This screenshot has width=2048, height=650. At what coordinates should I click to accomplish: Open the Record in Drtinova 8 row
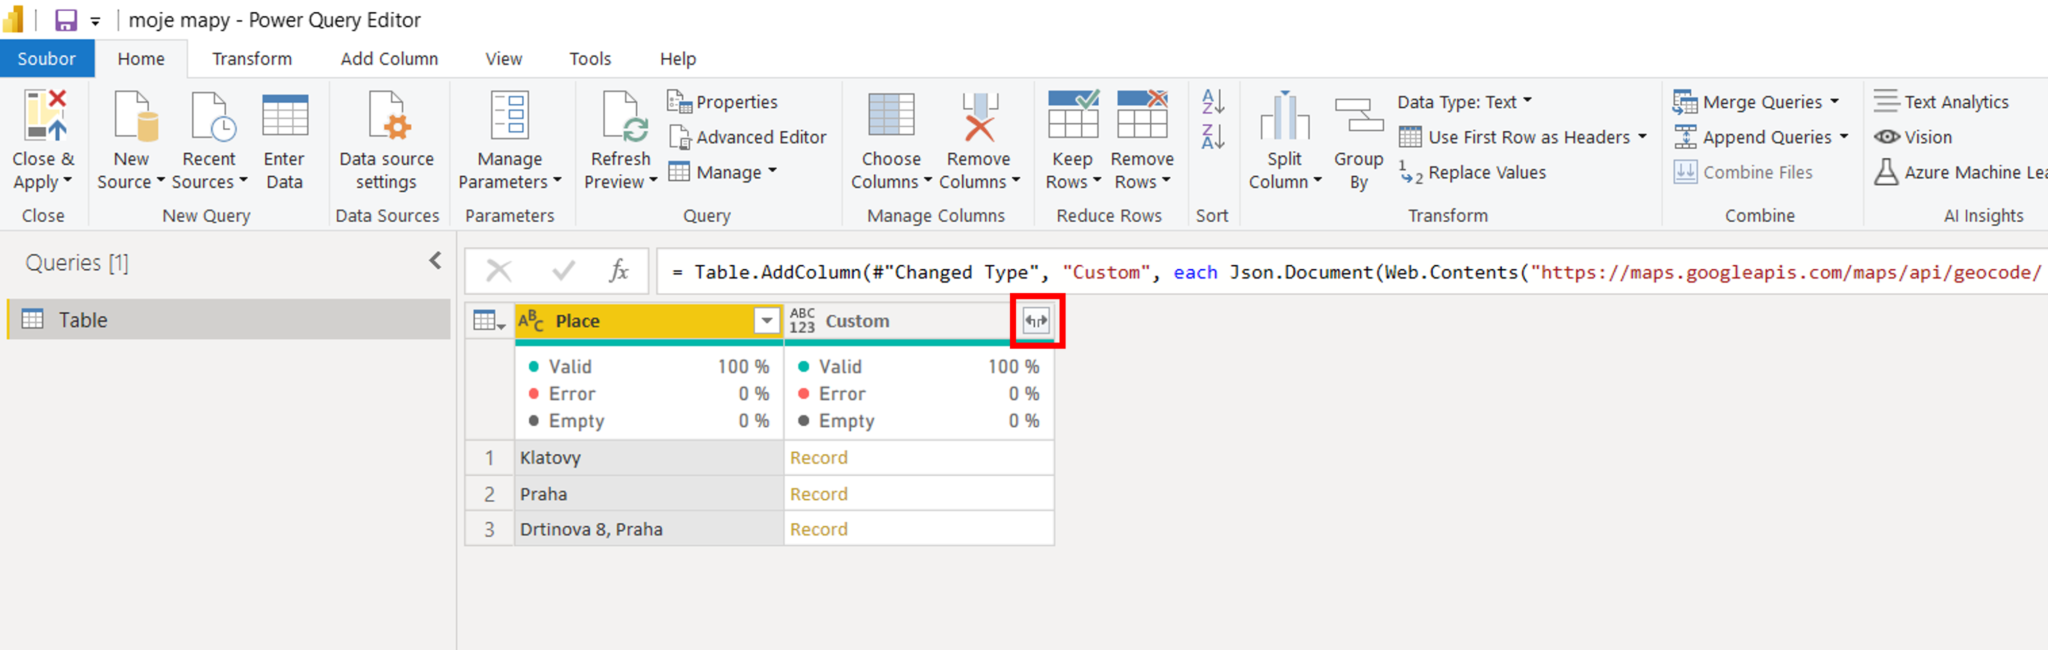[819, 529]
